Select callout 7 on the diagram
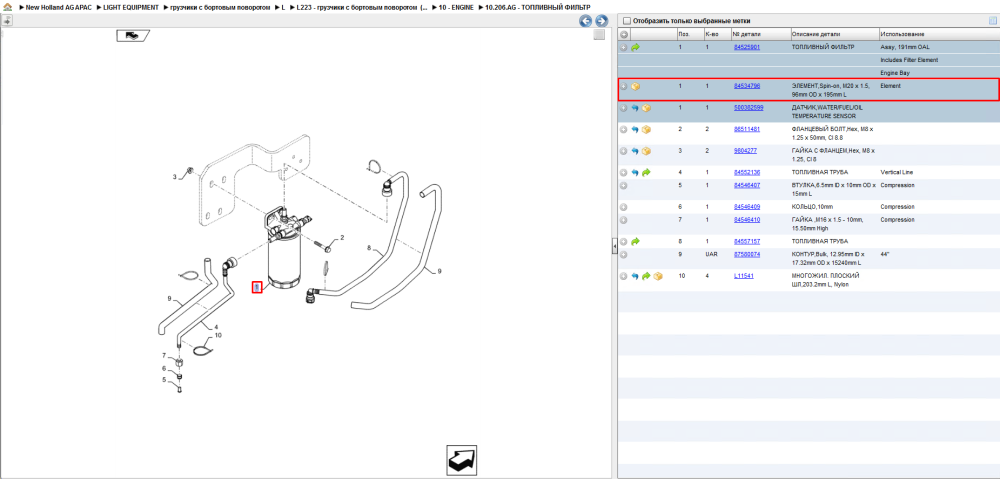 tap(164, 355)
